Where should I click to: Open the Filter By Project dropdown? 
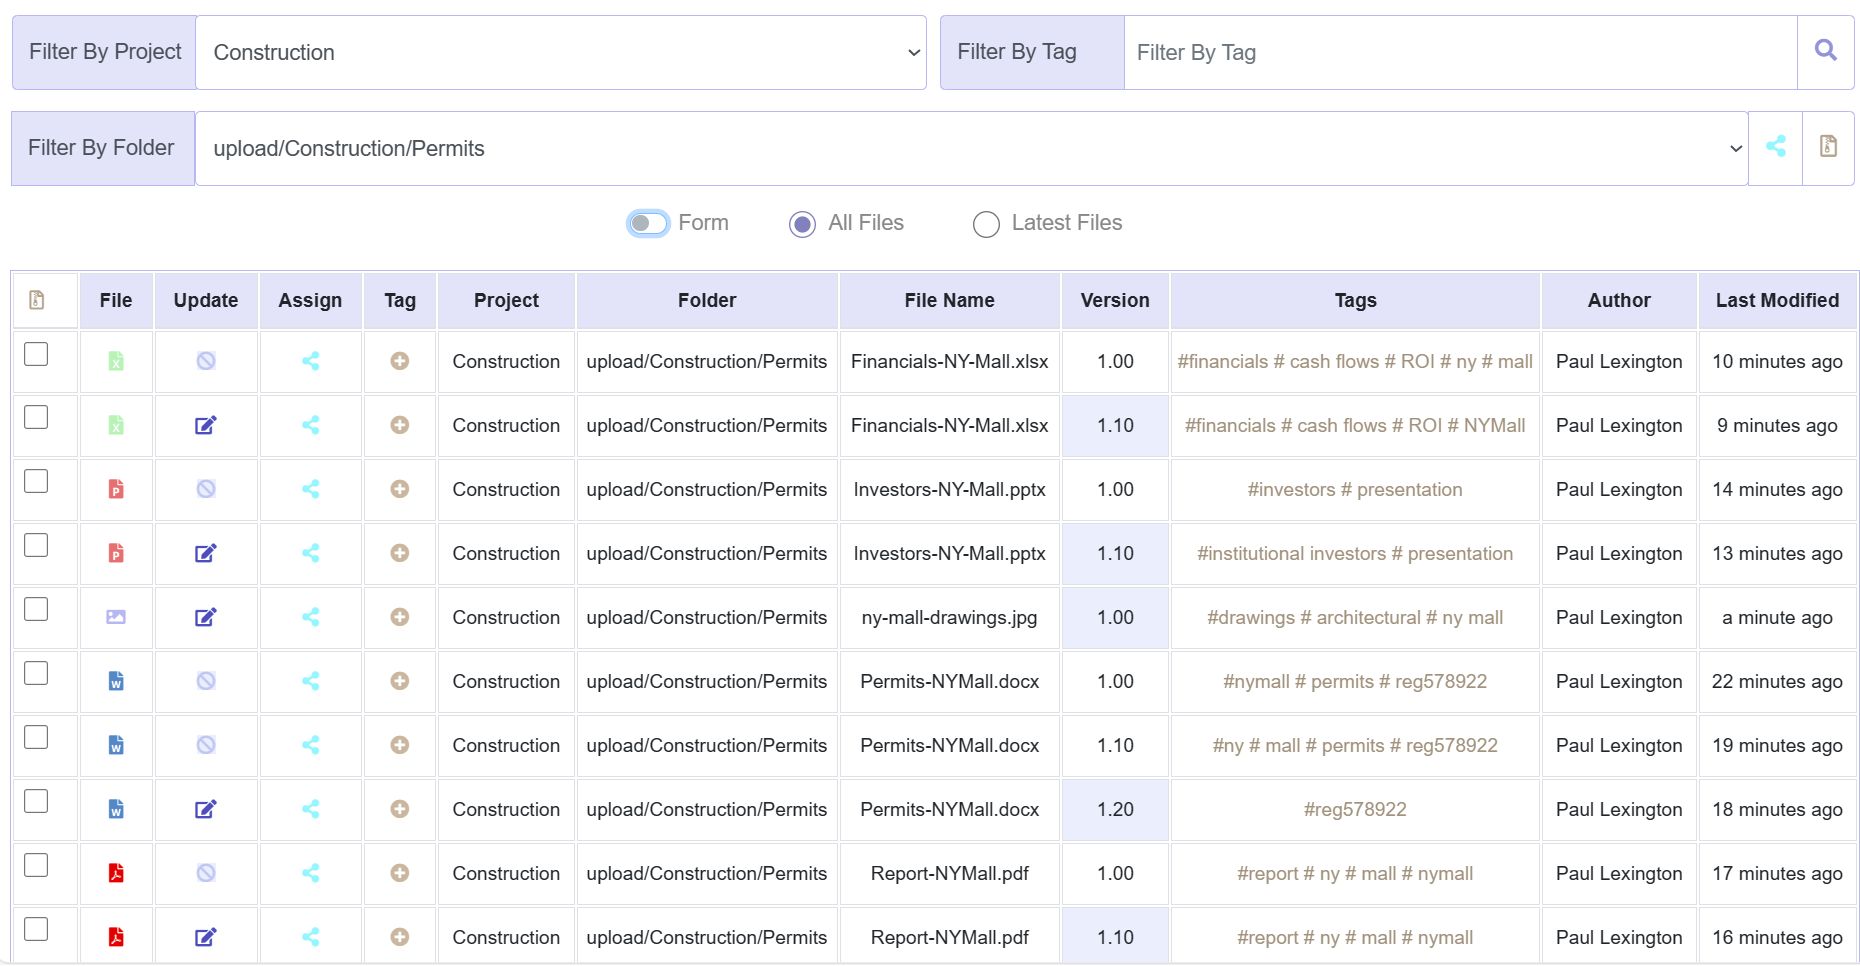tap(560, 52)
